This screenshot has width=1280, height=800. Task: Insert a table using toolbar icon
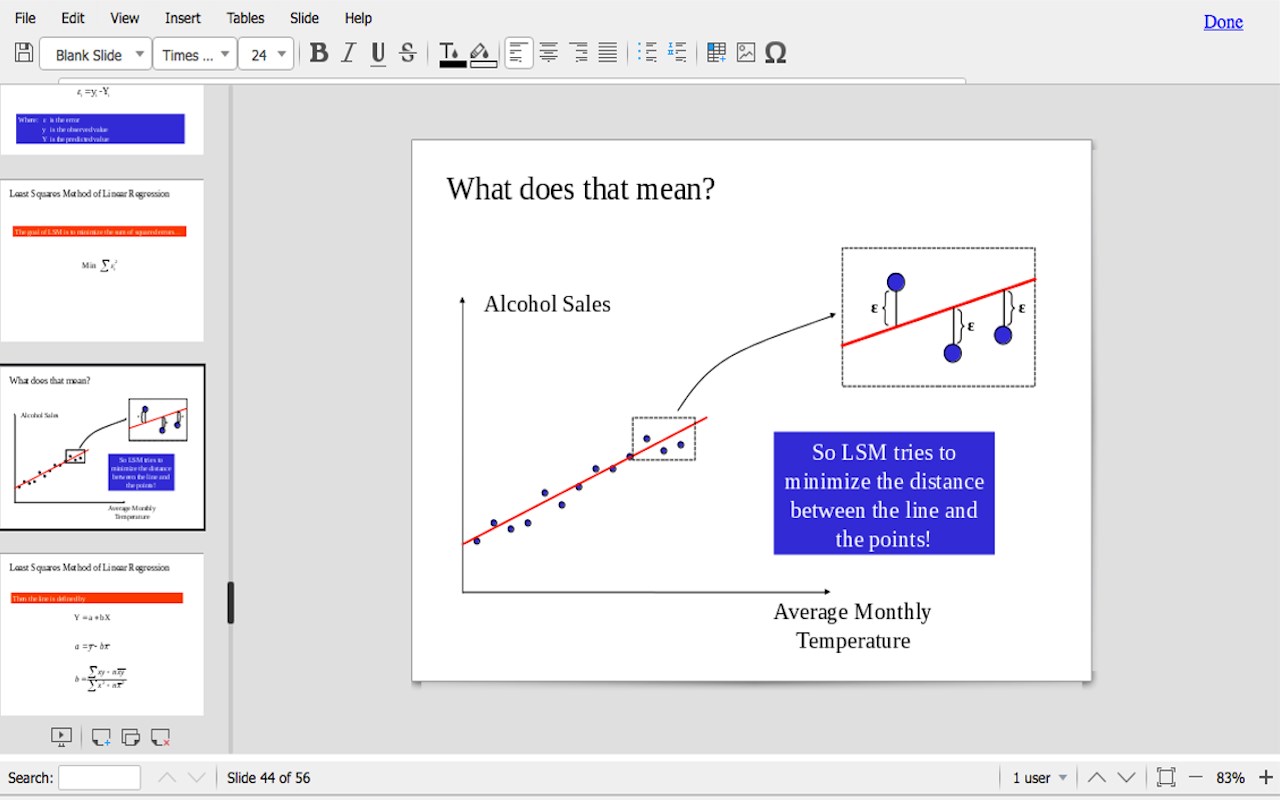tap(717, 53)
